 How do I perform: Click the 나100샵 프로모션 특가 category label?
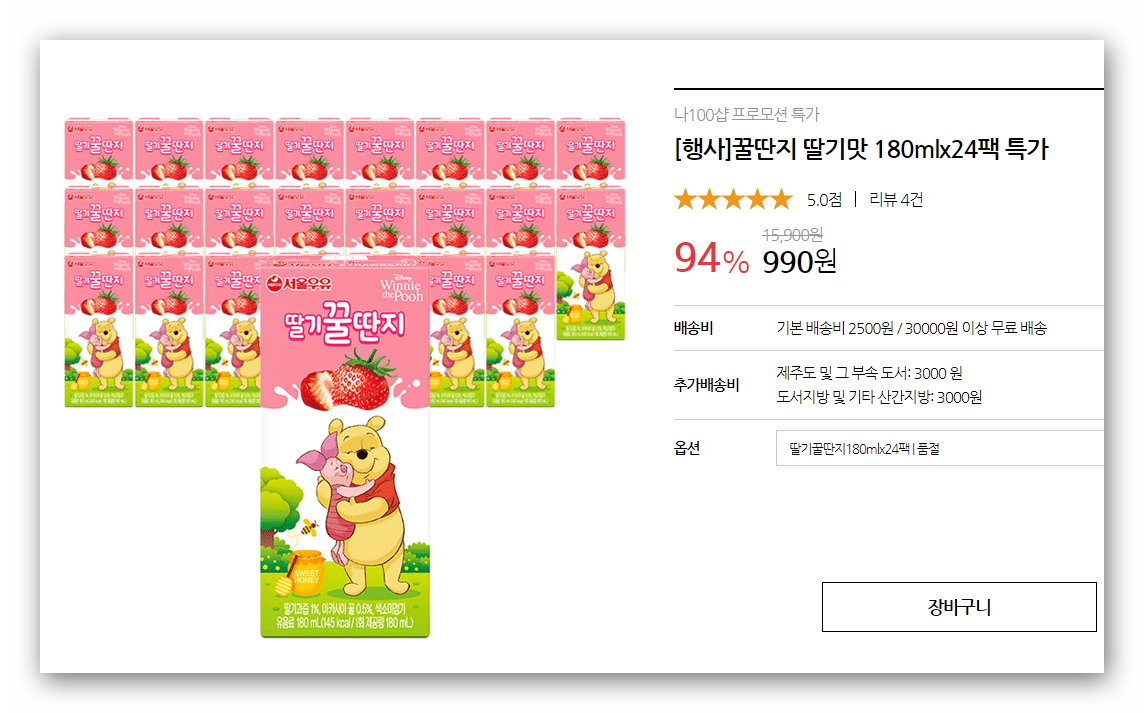746,114
